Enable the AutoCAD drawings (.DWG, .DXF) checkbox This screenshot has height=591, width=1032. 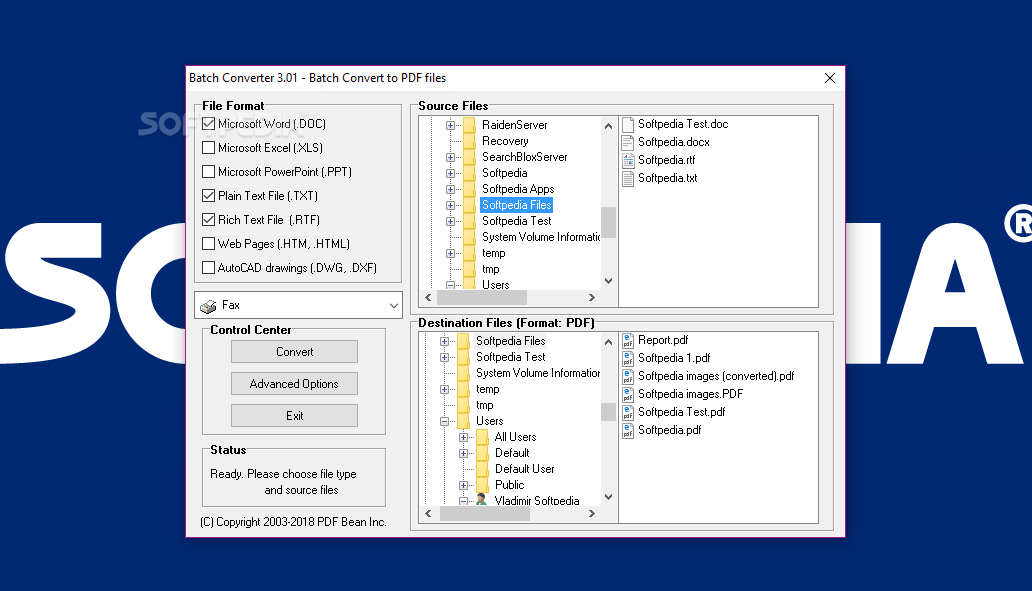pyautogui.click(x=209, y=268)
